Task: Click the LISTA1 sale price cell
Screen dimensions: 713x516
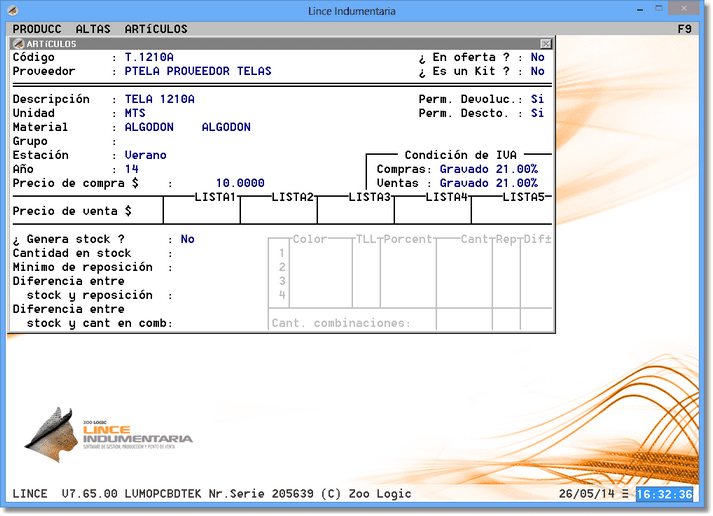Action: pos(201,211)
